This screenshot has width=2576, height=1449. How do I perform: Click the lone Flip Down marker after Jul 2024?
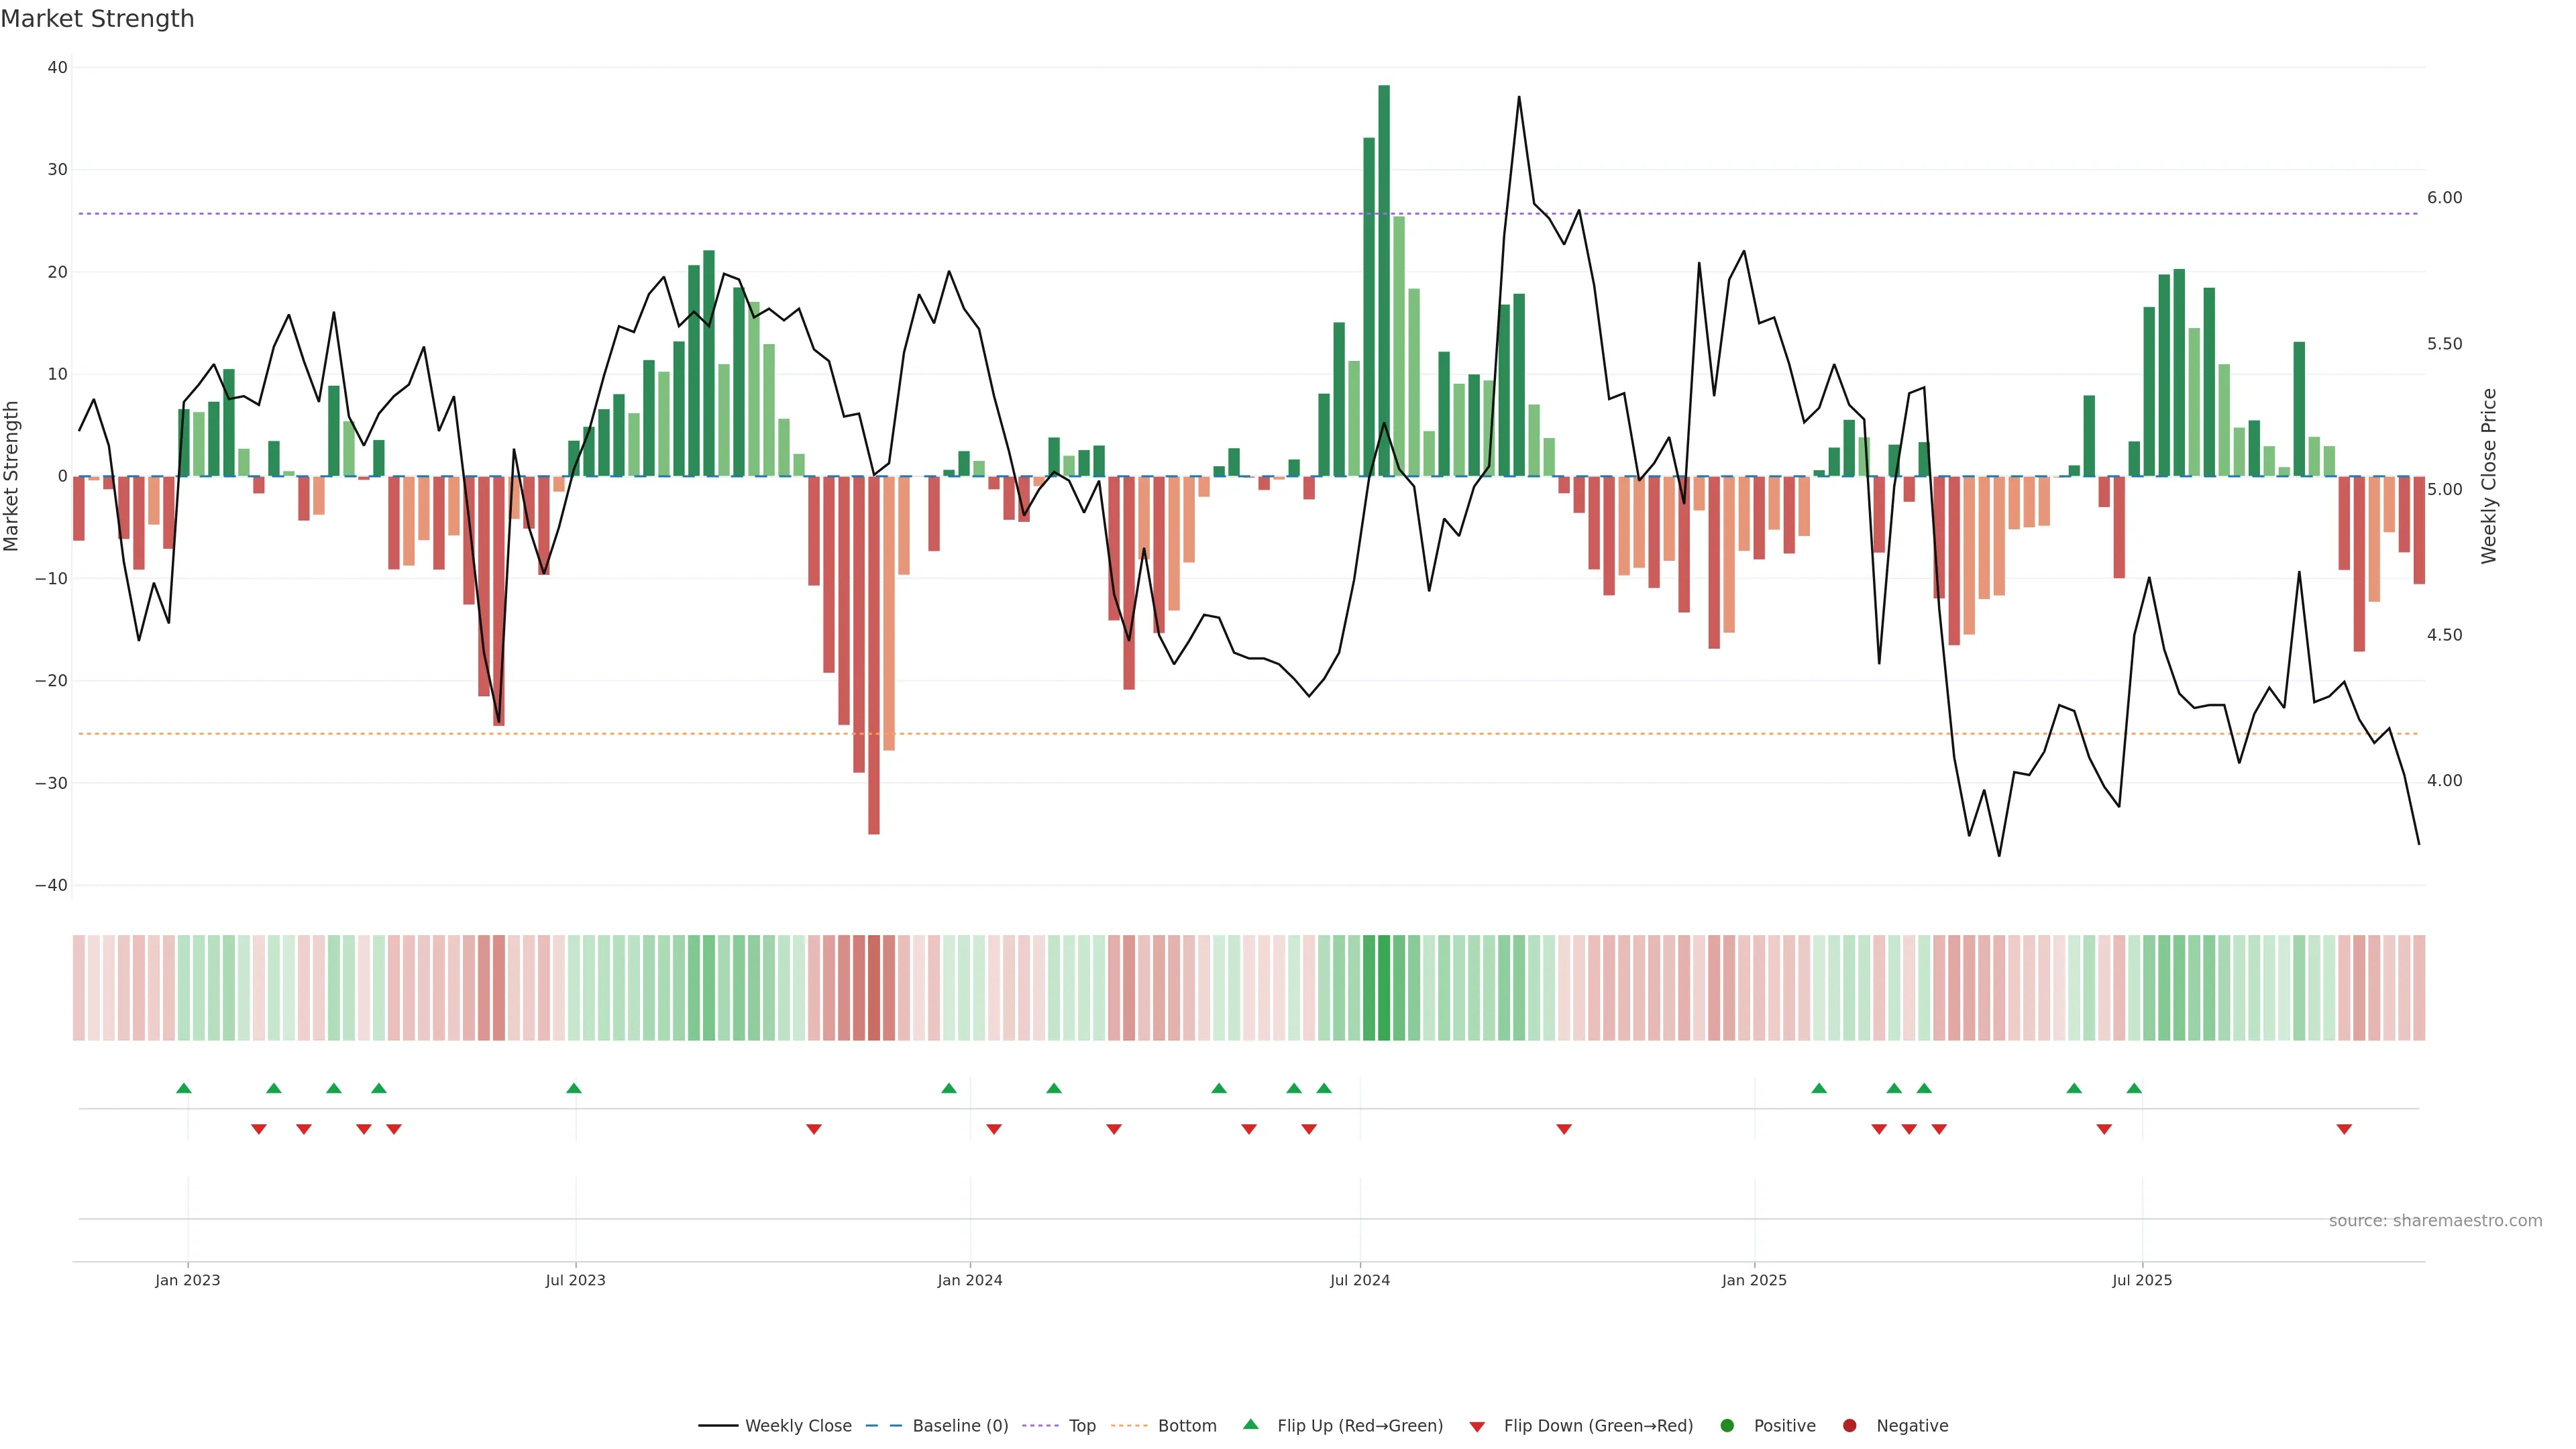point(1563,1129)
